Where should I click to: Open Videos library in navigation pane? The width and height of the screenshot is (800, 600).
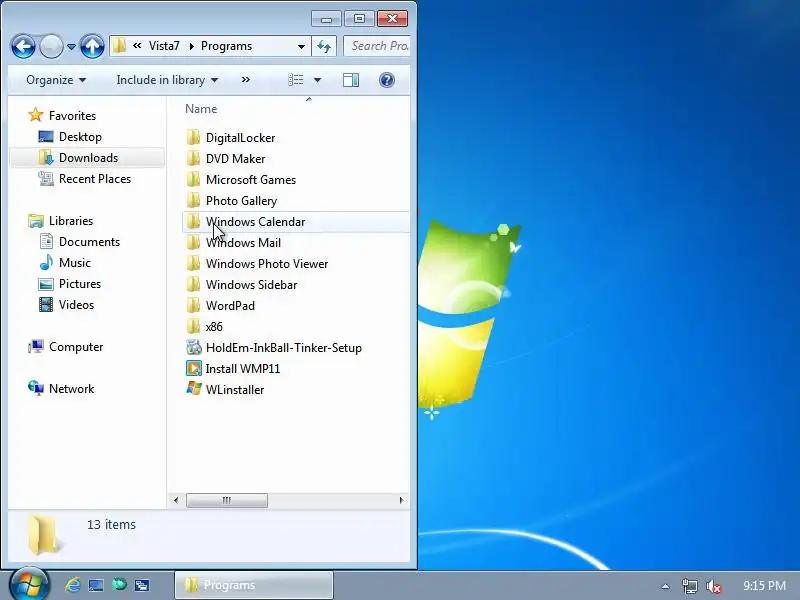[76, 305]
